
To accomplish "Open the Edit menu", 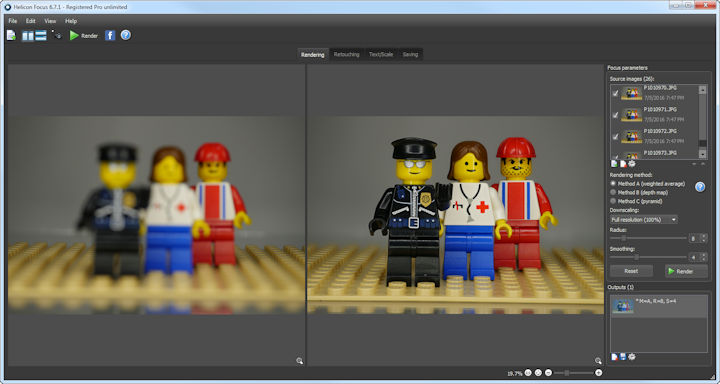I will pos(30,21).
